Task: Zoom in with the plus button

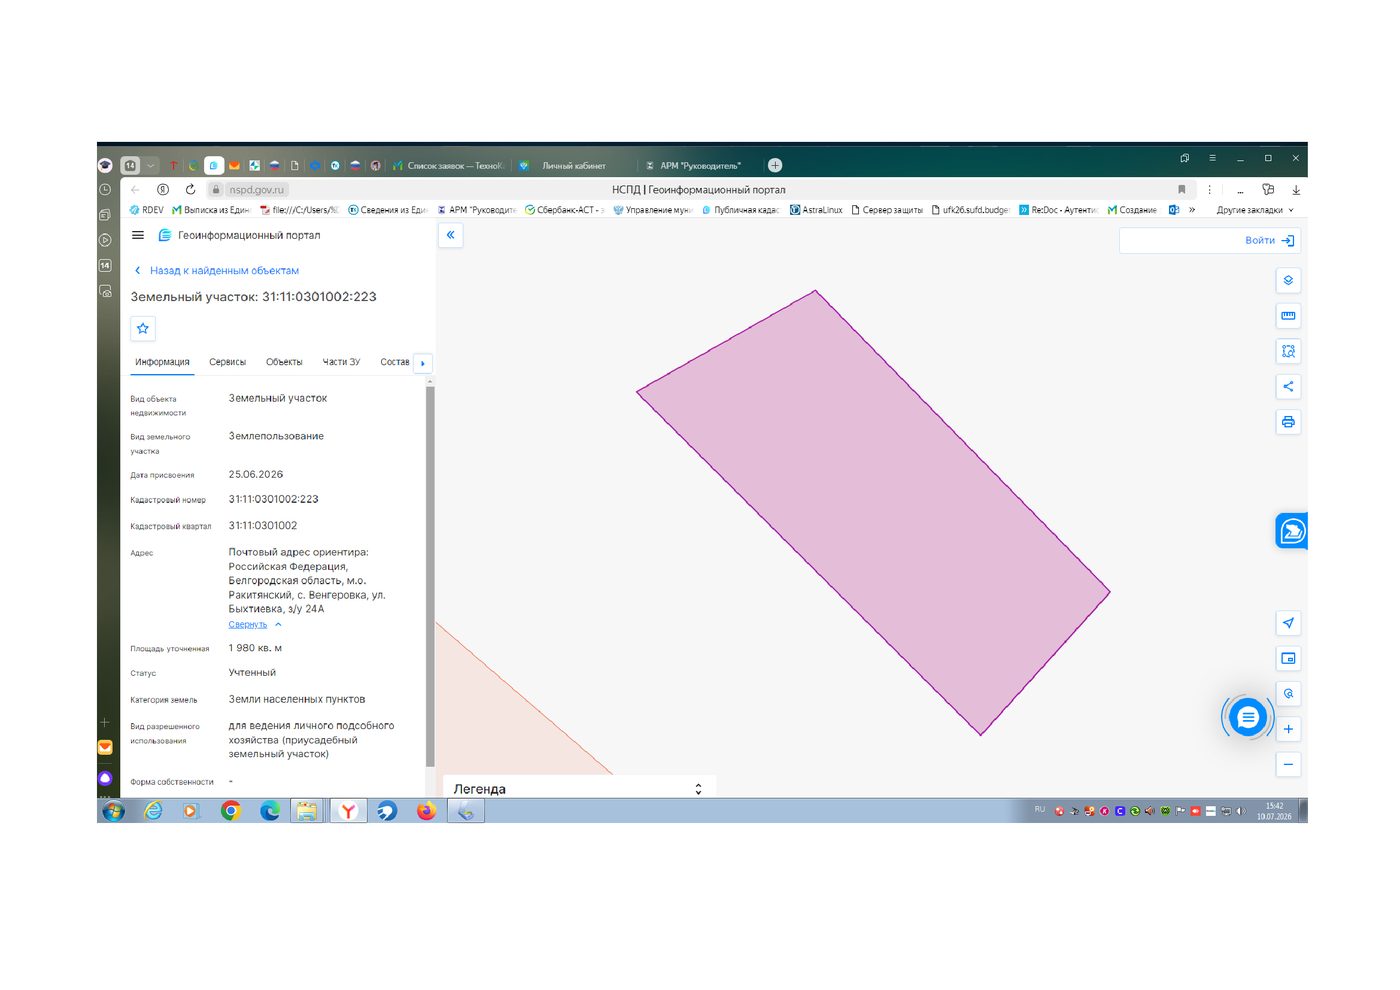Action: (1288, 729)
